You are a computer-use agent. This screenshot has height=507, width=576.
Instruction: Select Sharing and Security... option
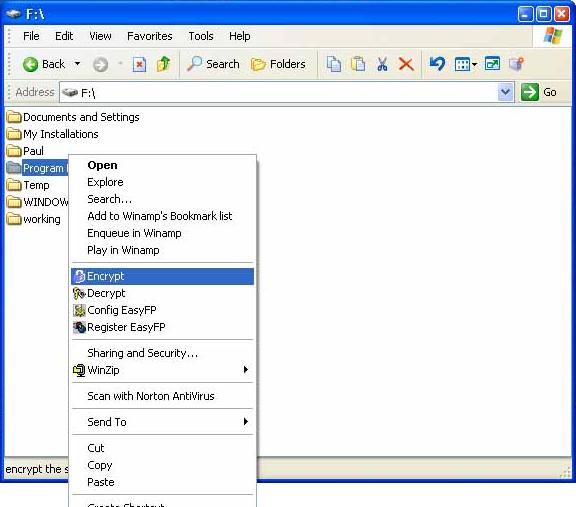tap(162, 353)
